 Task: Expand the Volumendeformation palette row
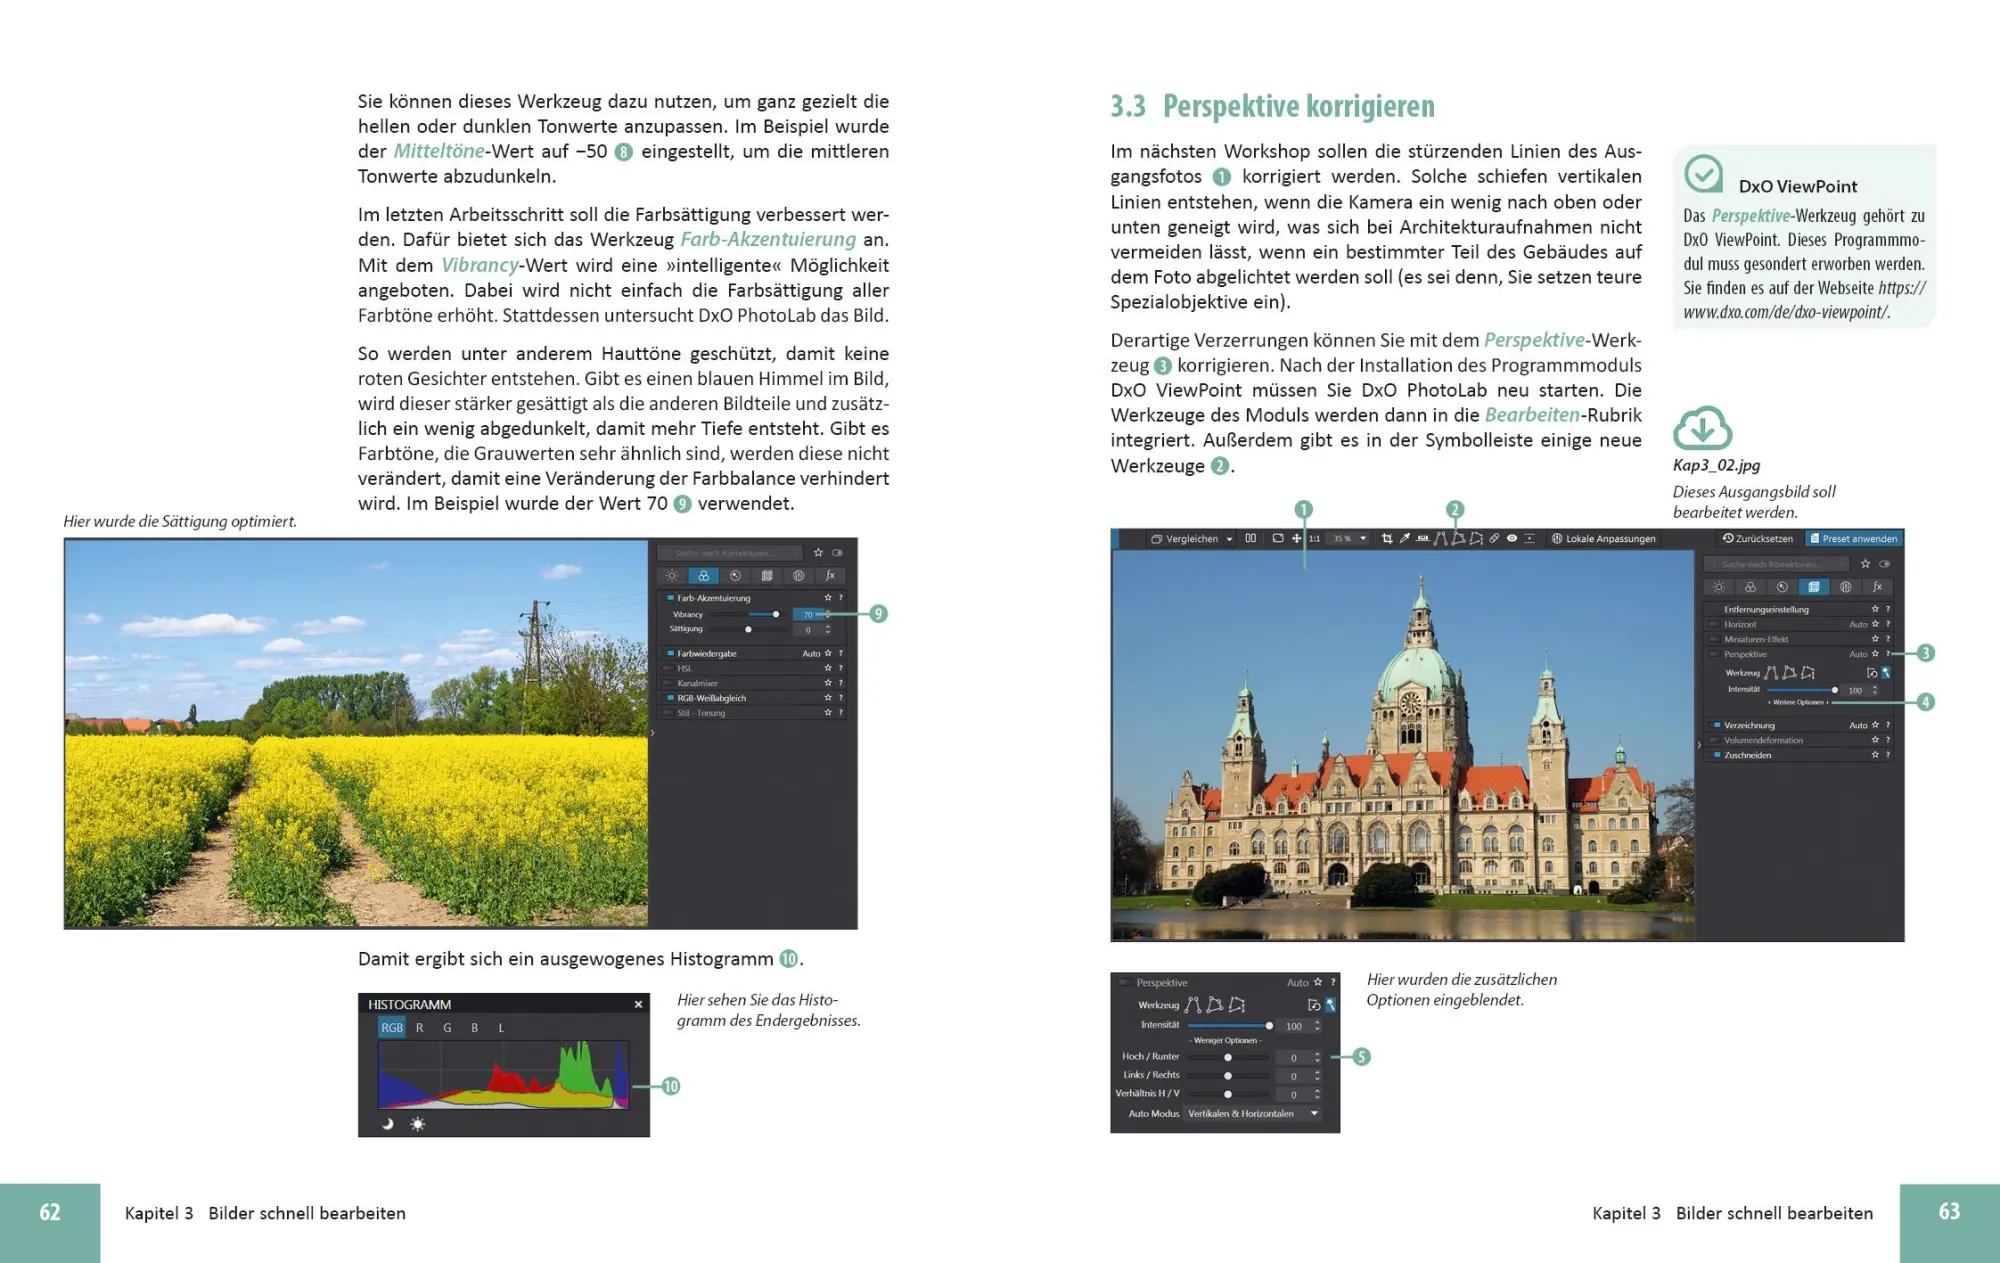1800,740
